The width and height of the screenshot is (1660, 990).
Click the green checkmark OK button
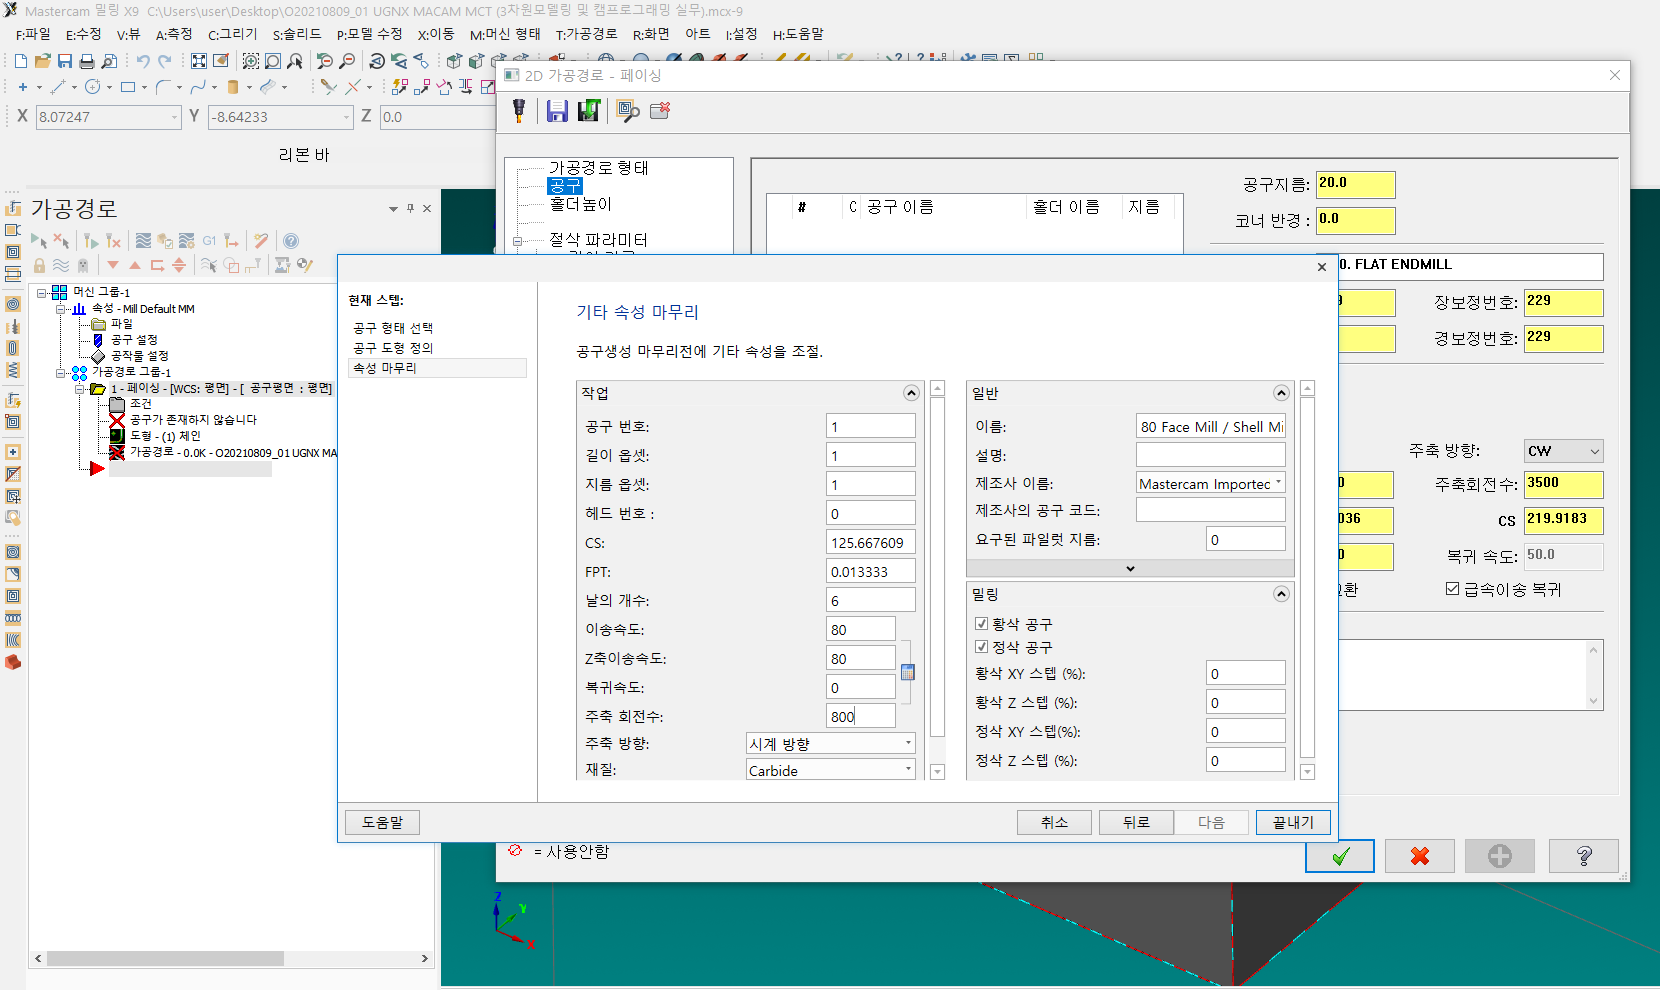tap(1340, 856)
